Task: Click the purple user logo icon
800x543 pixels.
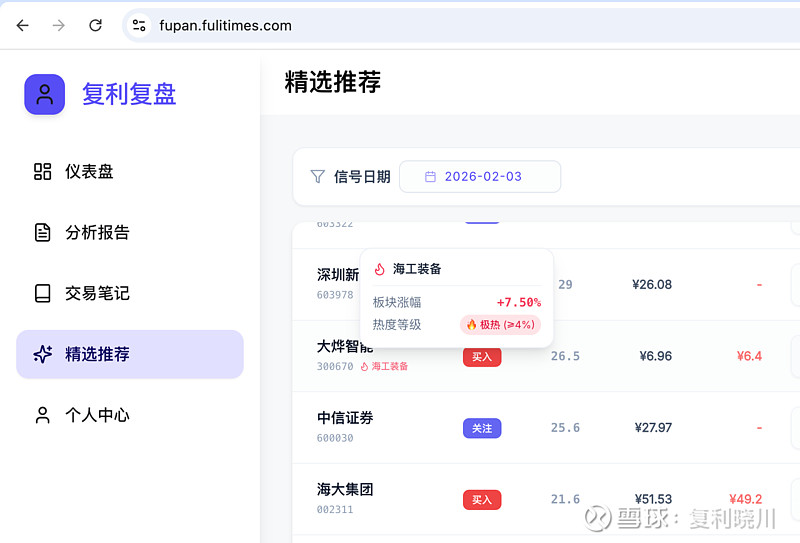Action: [x=44, y=94]
